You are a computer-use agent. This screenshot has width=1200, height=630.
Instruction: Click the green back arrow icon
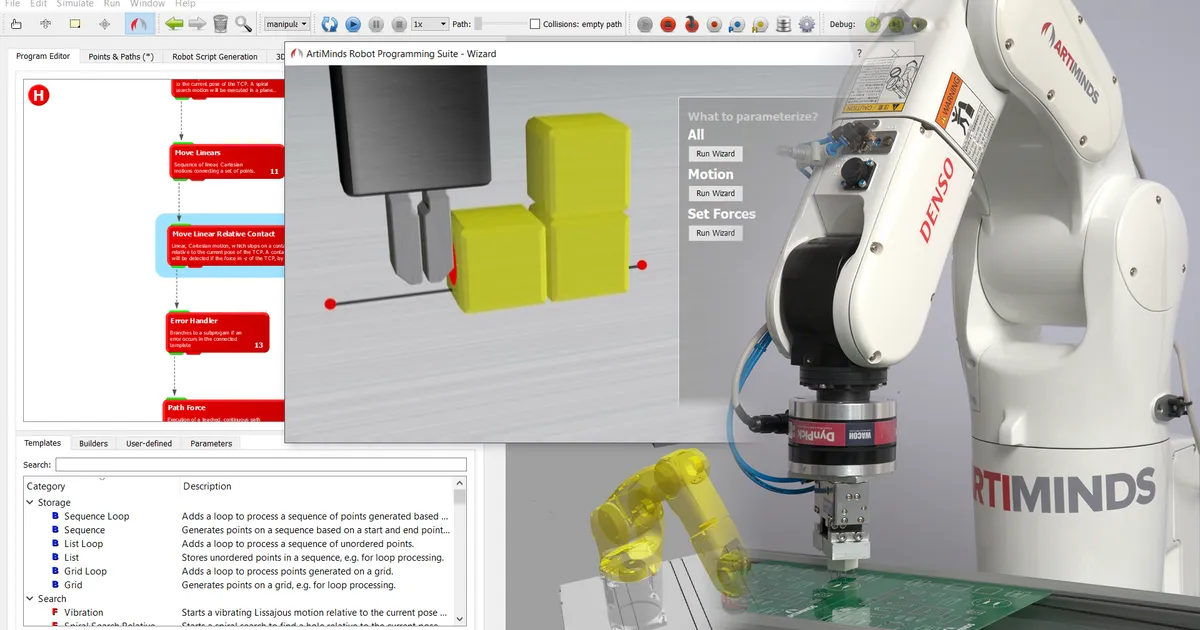coord(174,23)
